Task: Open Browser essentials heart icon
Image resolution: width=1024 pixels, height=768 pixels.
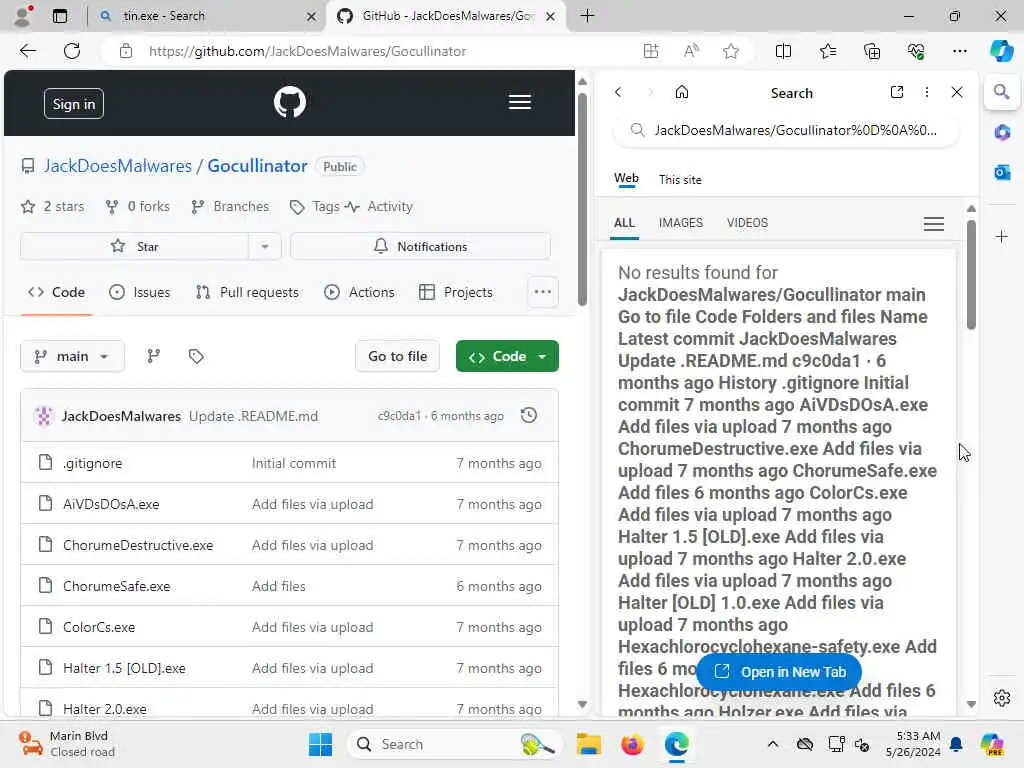Action: [x=916, y=51]
